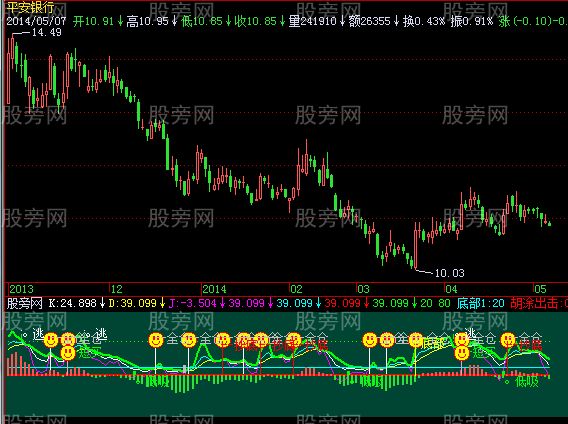Click the green 低吸 marker near May

[x=527, y=381]
